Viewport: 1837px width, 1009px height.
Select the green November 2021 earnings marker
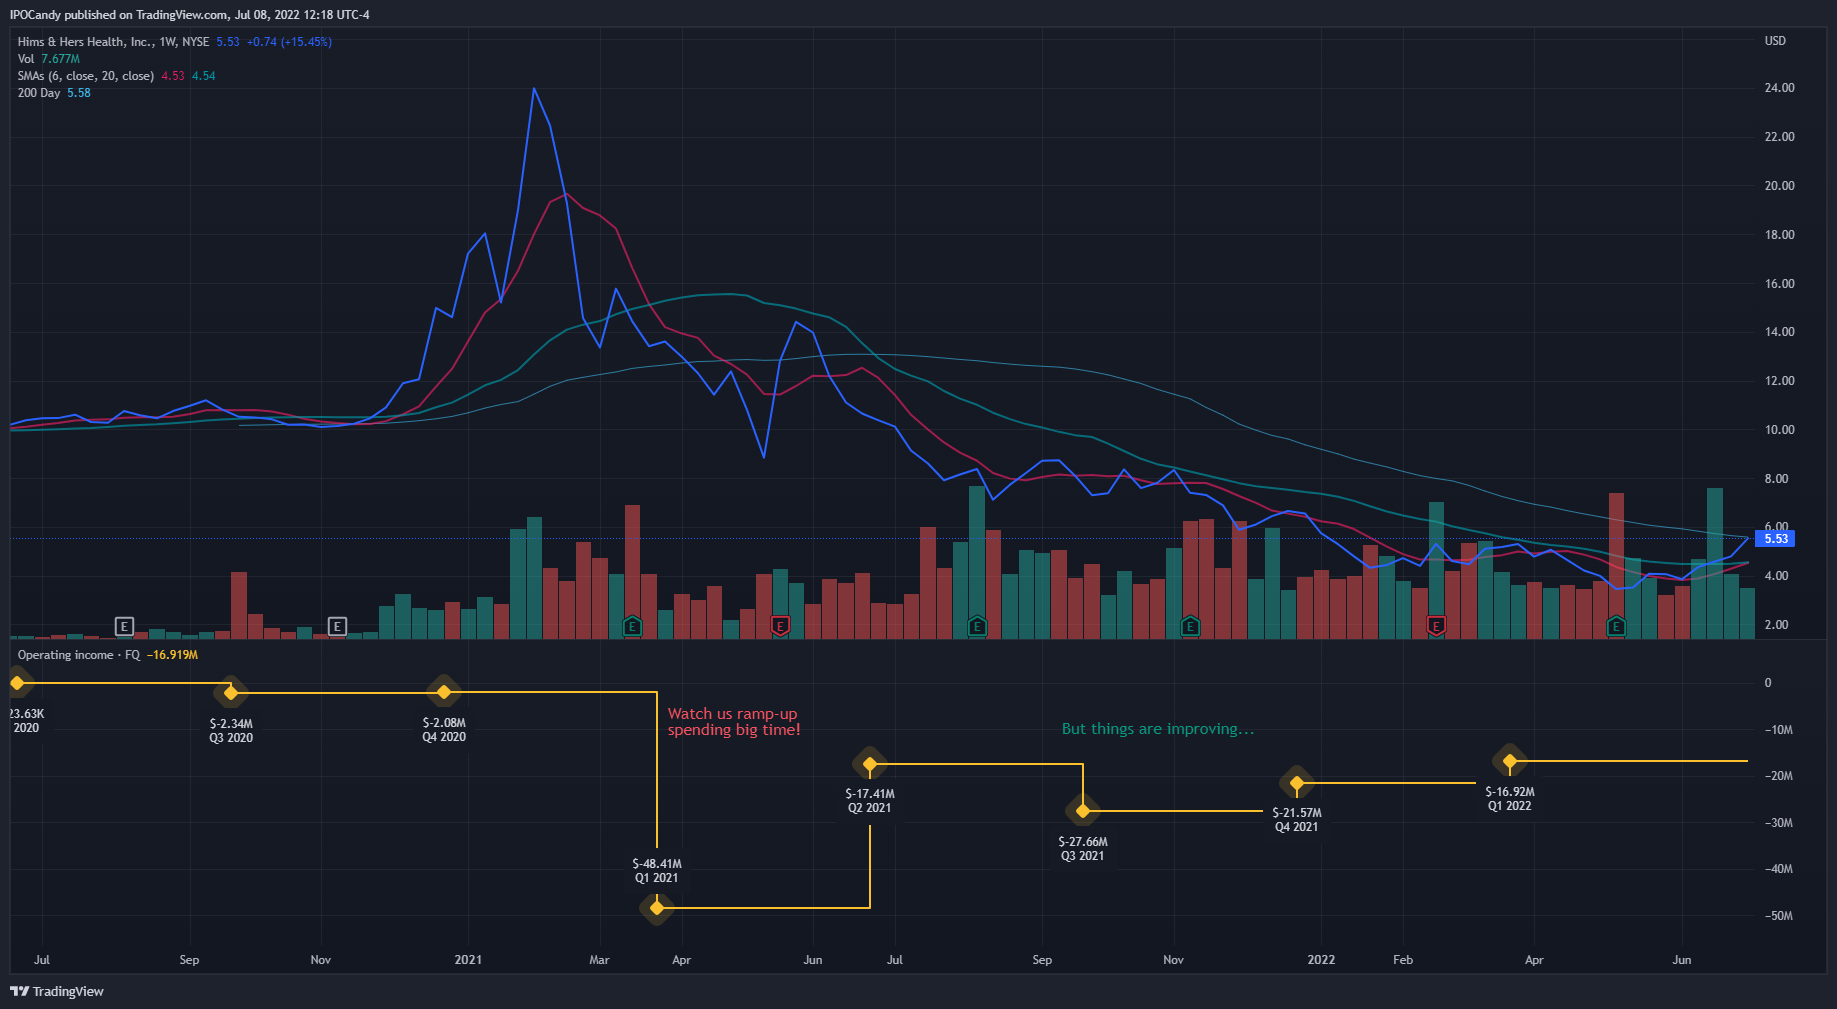point(1190,627)
